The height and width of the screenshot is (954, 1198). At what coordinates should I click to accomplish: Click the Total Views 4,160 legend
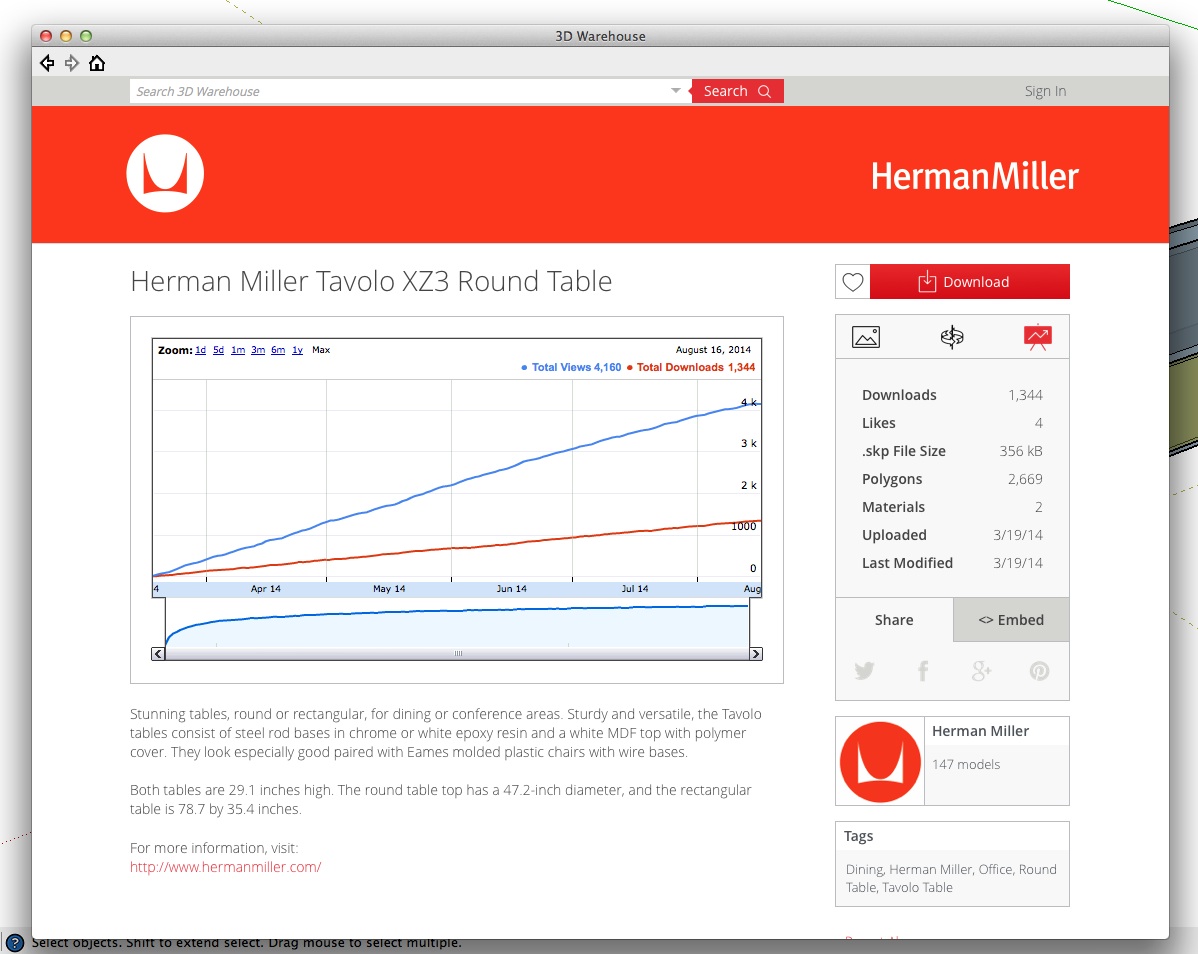click(x=571, y=367)
